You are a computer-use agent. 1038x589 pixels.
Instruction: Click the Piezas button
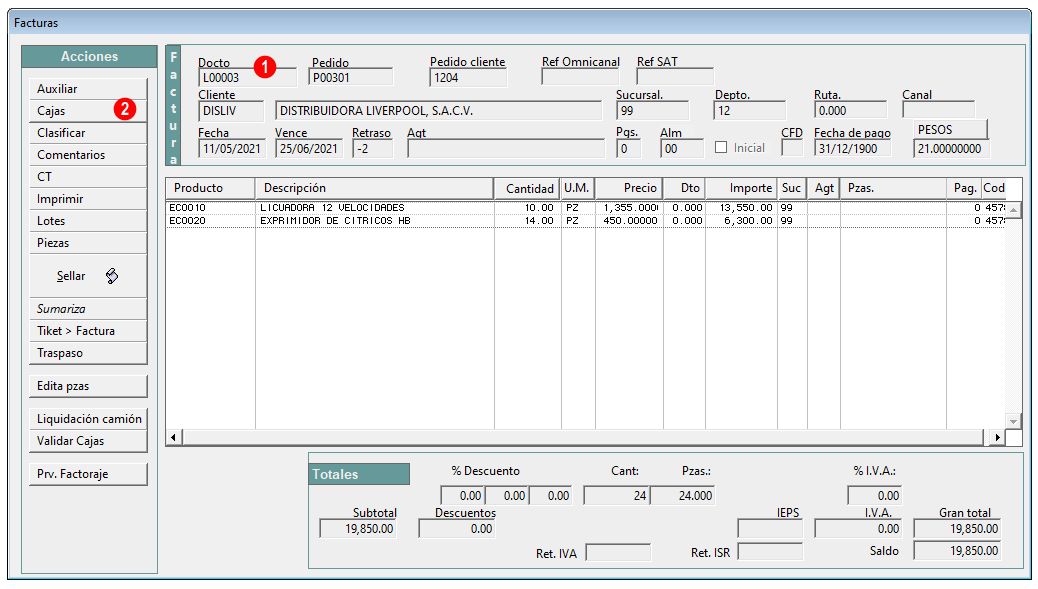[x=88, y=243]
